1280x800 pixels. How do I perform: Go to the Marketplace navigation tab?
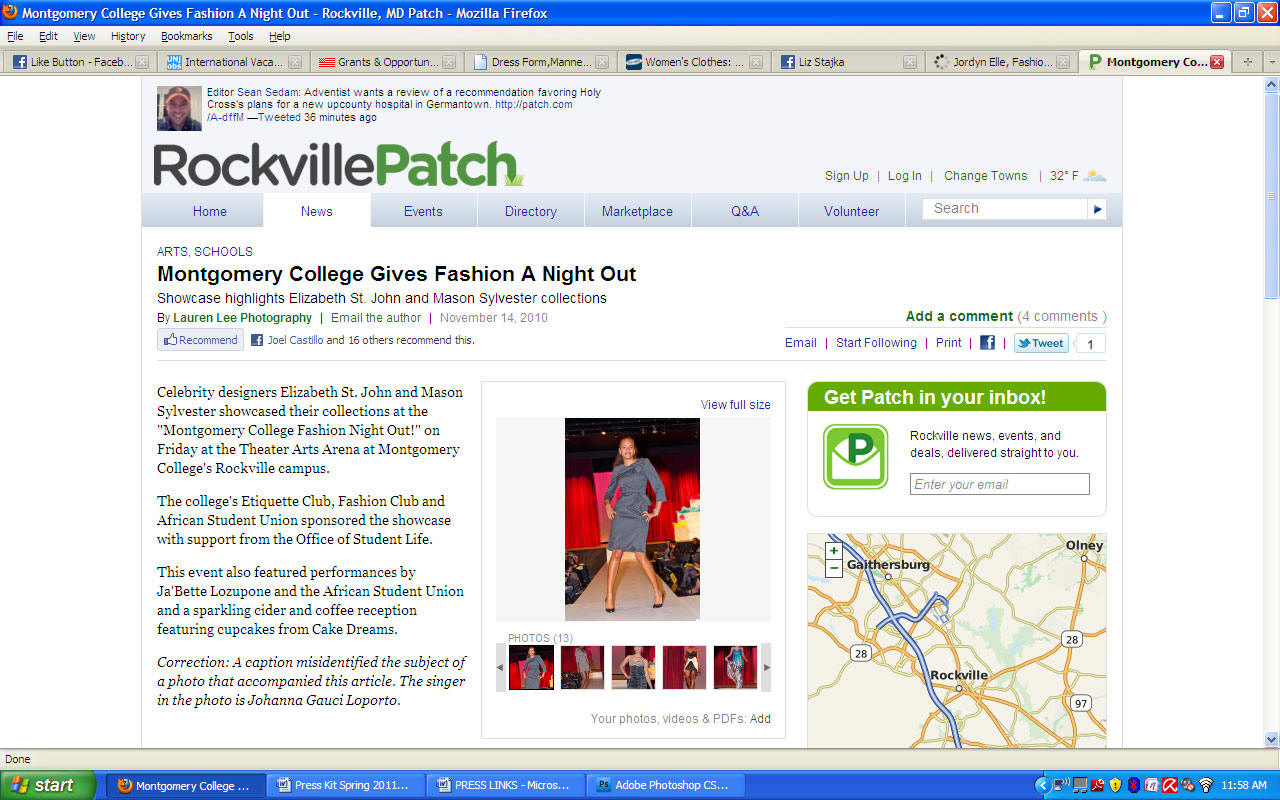tap(637, 211)
